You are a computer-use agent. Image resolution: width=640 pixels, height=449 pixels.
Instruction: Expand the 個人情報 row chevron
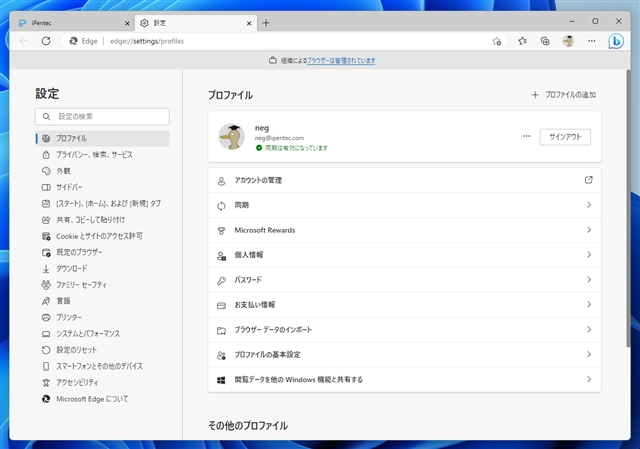click(x=589, y=255)
